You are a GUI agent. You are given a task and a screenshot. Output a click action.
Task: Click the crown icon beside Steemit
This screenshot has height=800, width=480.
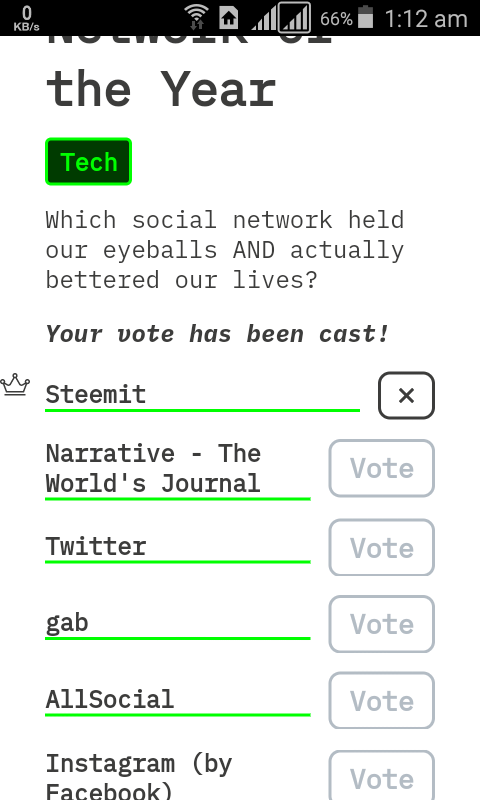pyautogui.click(x=15, y=385)
